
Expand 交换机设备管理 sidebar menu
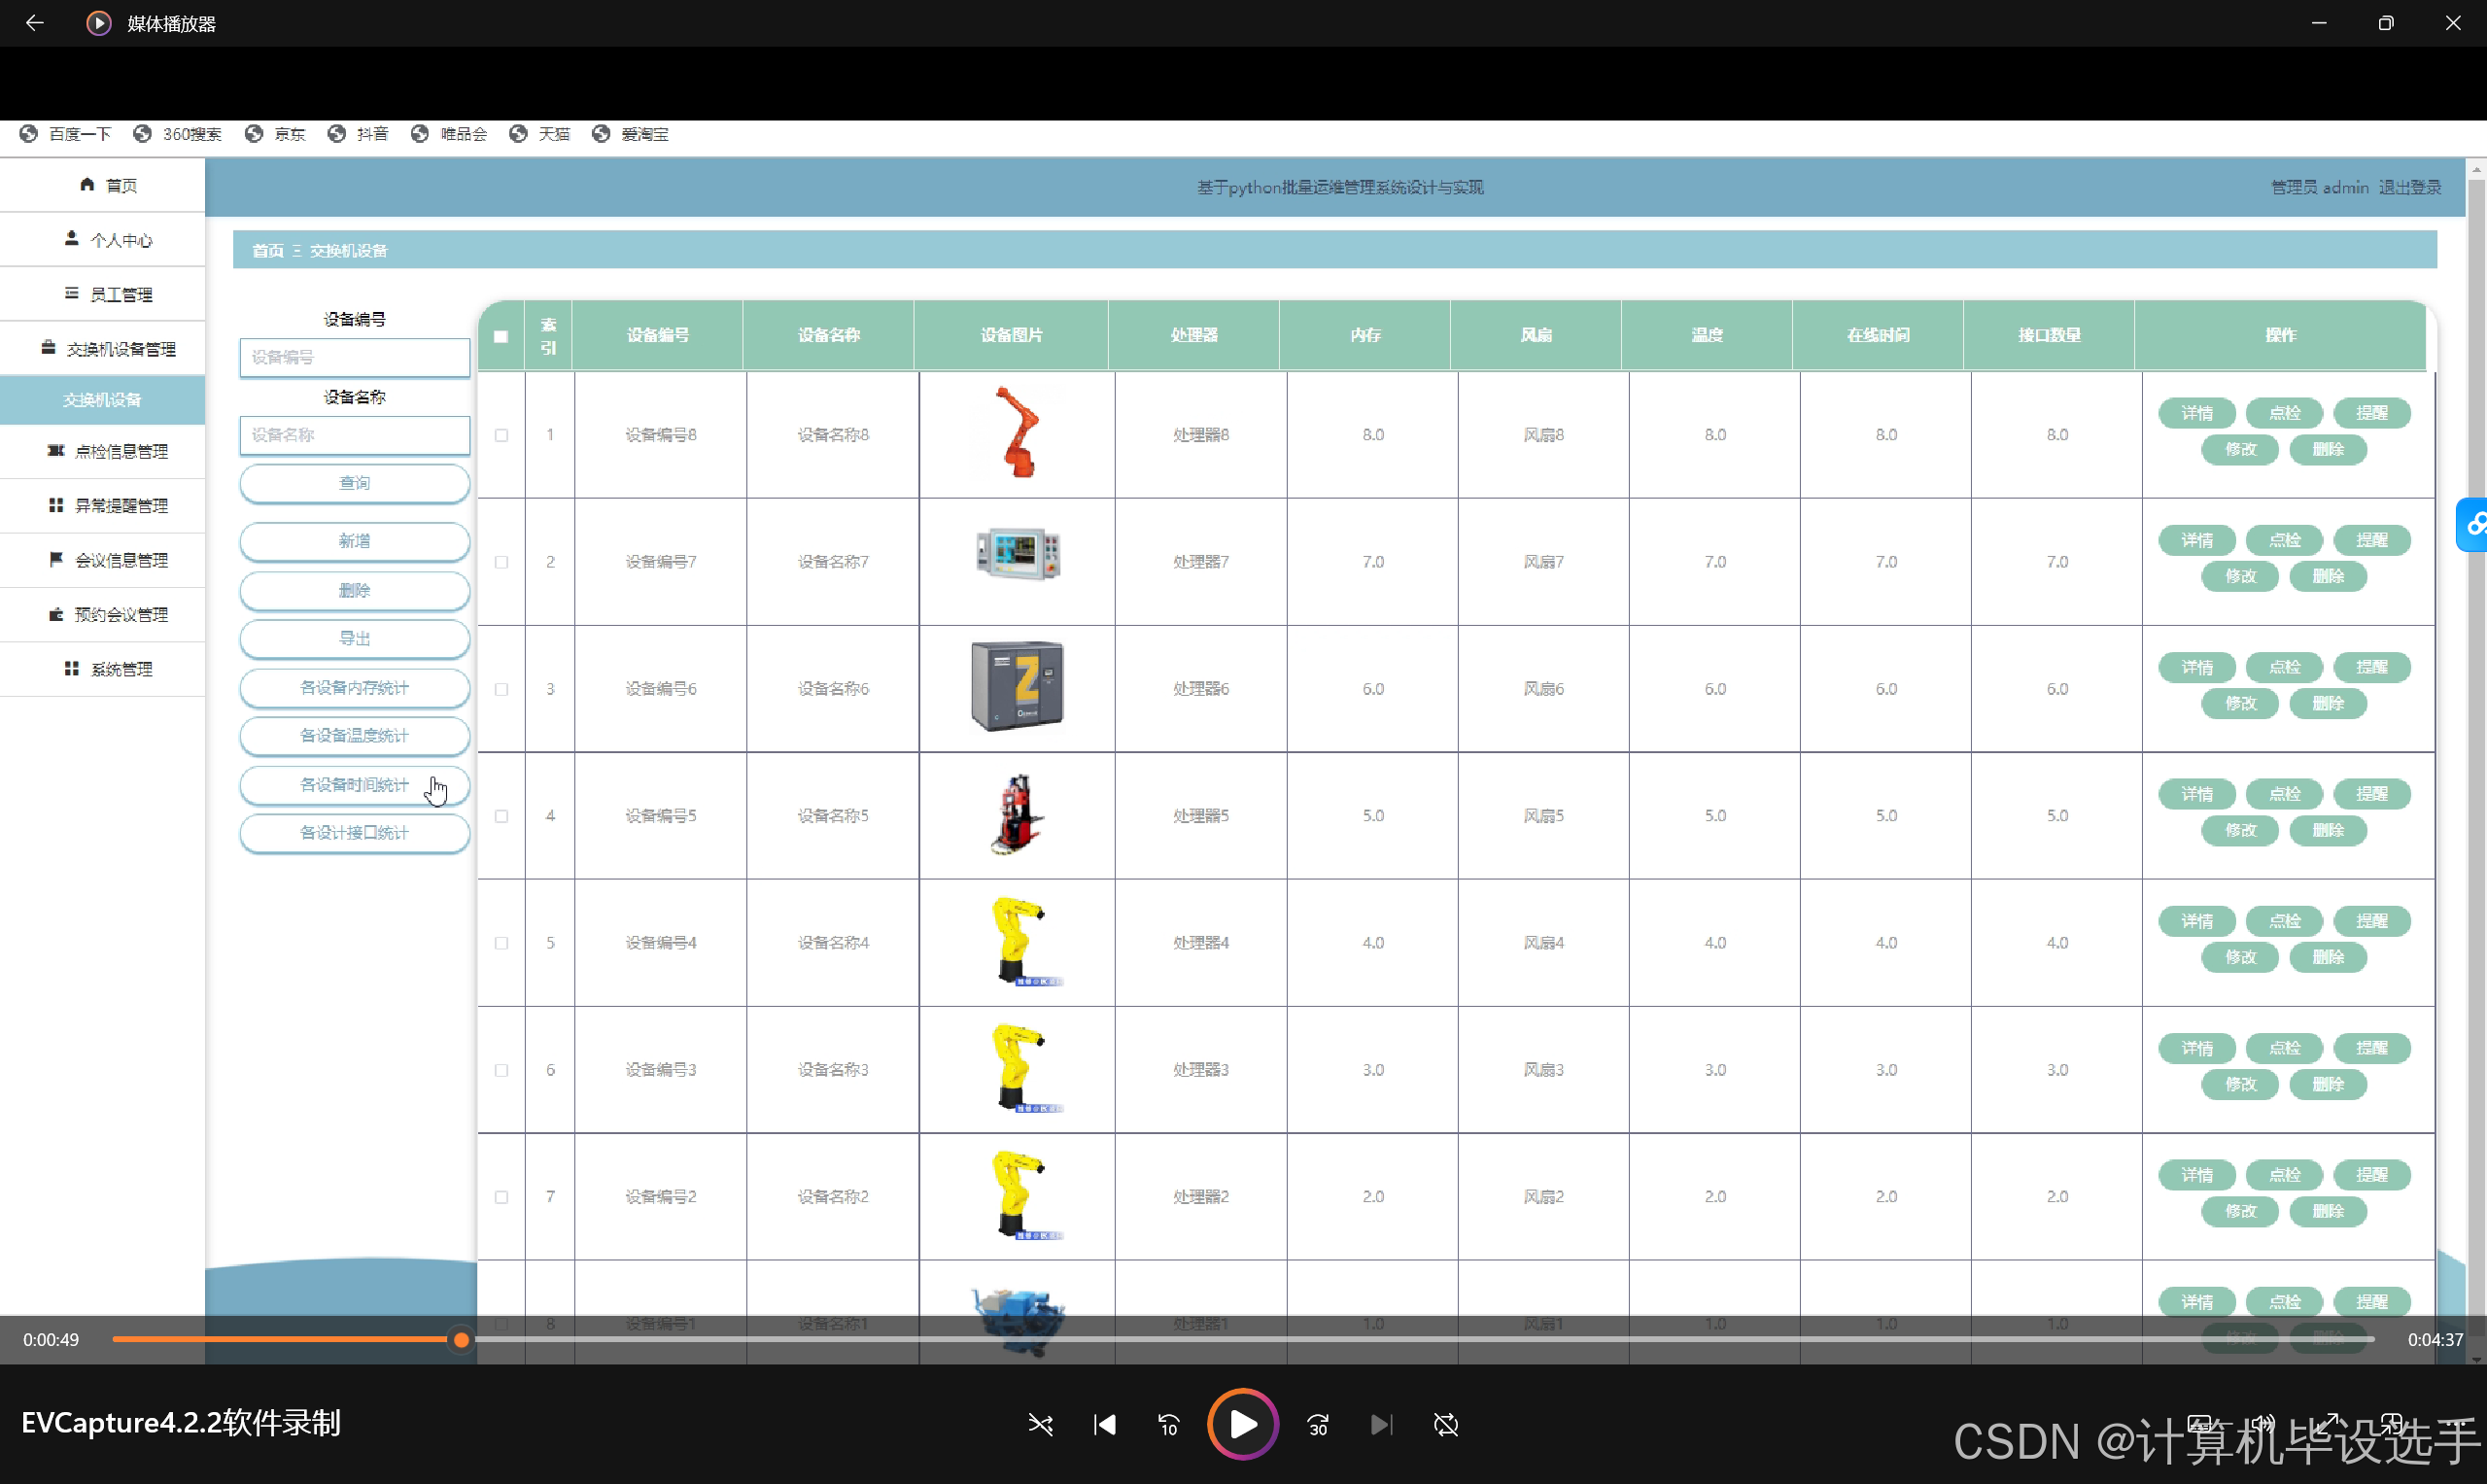pos(108,349)
